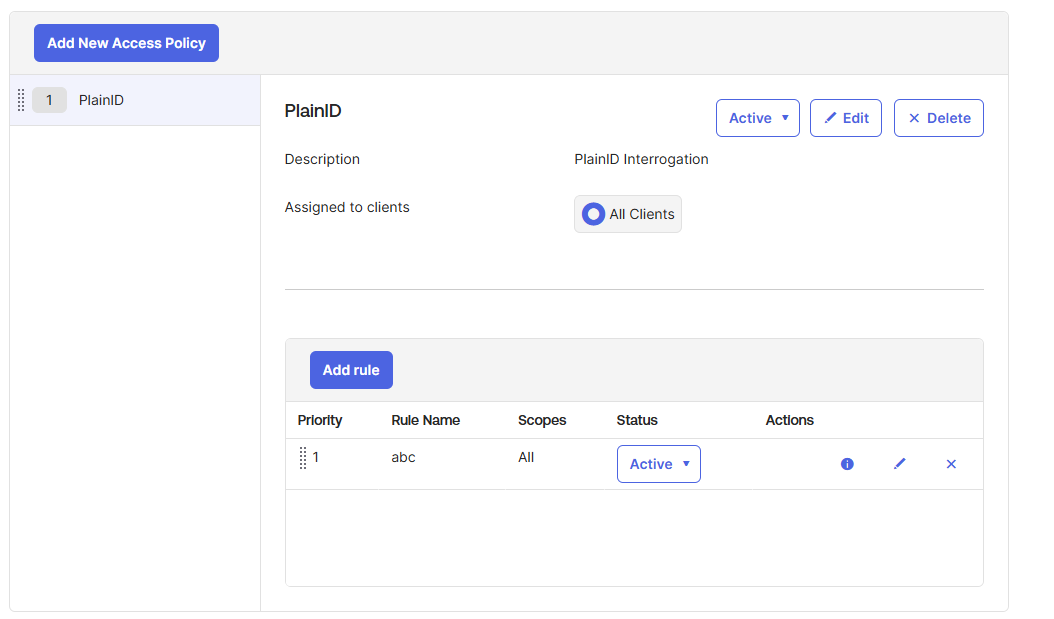Grab the drag handle of rule abc
1054x619 pixels.
[x=302, y=458]
